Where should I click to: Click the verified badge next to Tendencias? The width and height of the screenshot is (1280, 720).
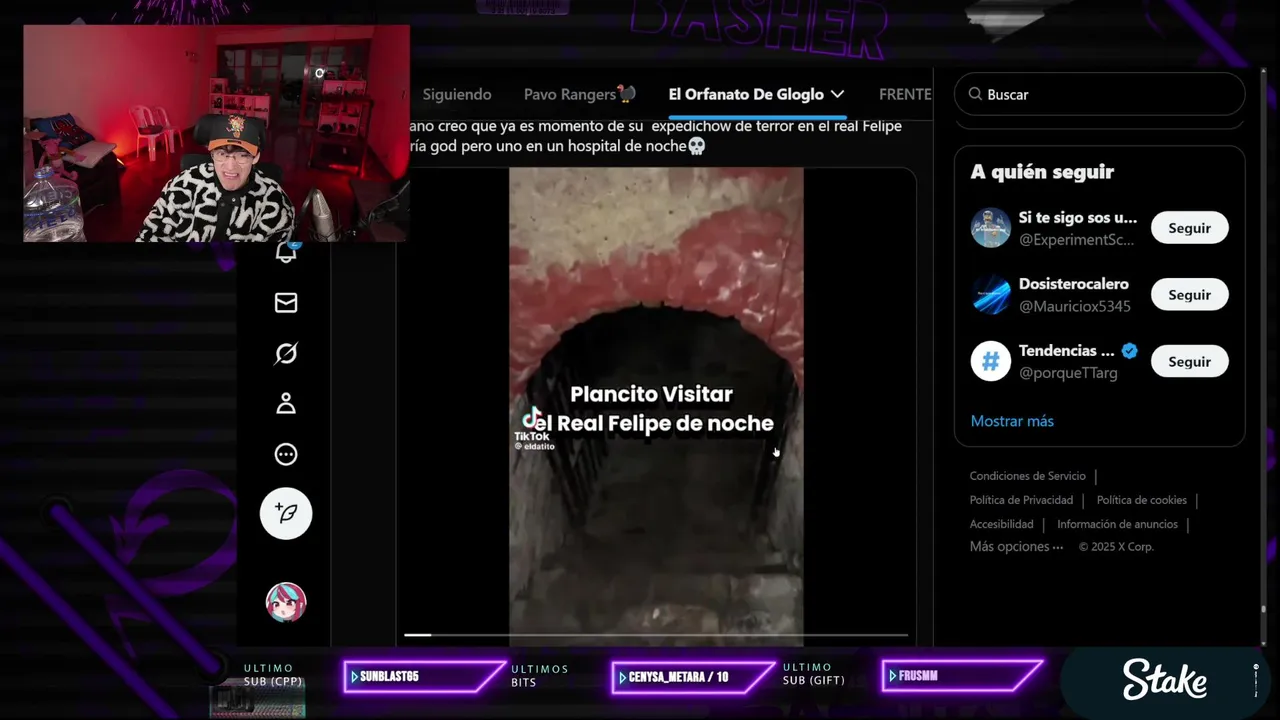click(x=1130, y=351)
